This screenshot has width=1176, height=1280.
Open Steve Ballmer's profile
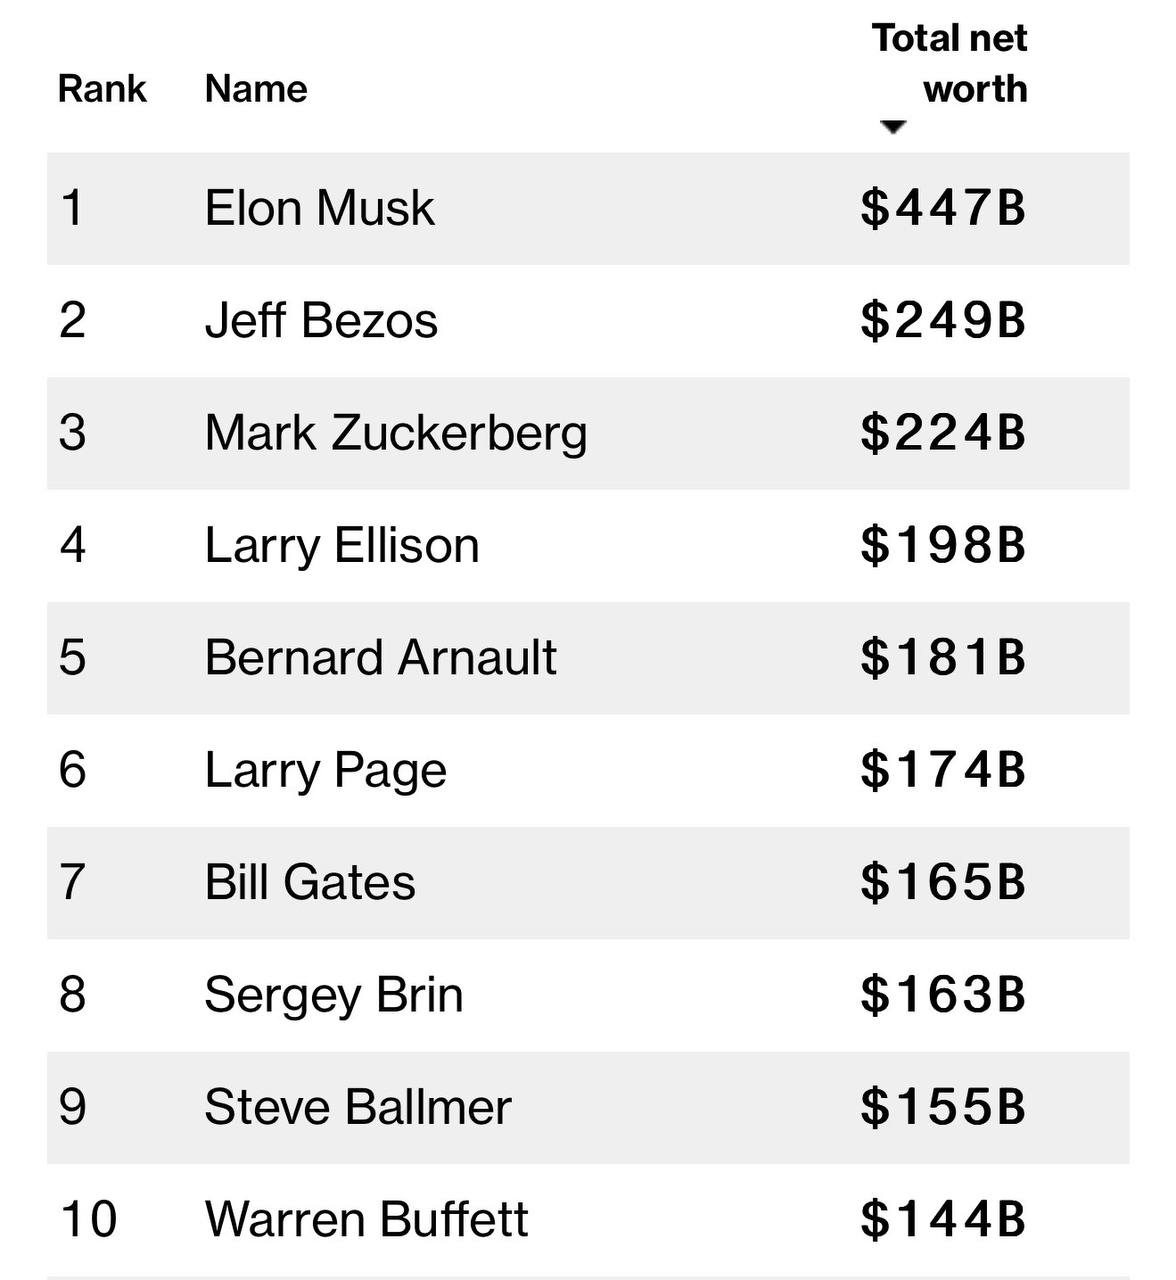click(358, 1107)
